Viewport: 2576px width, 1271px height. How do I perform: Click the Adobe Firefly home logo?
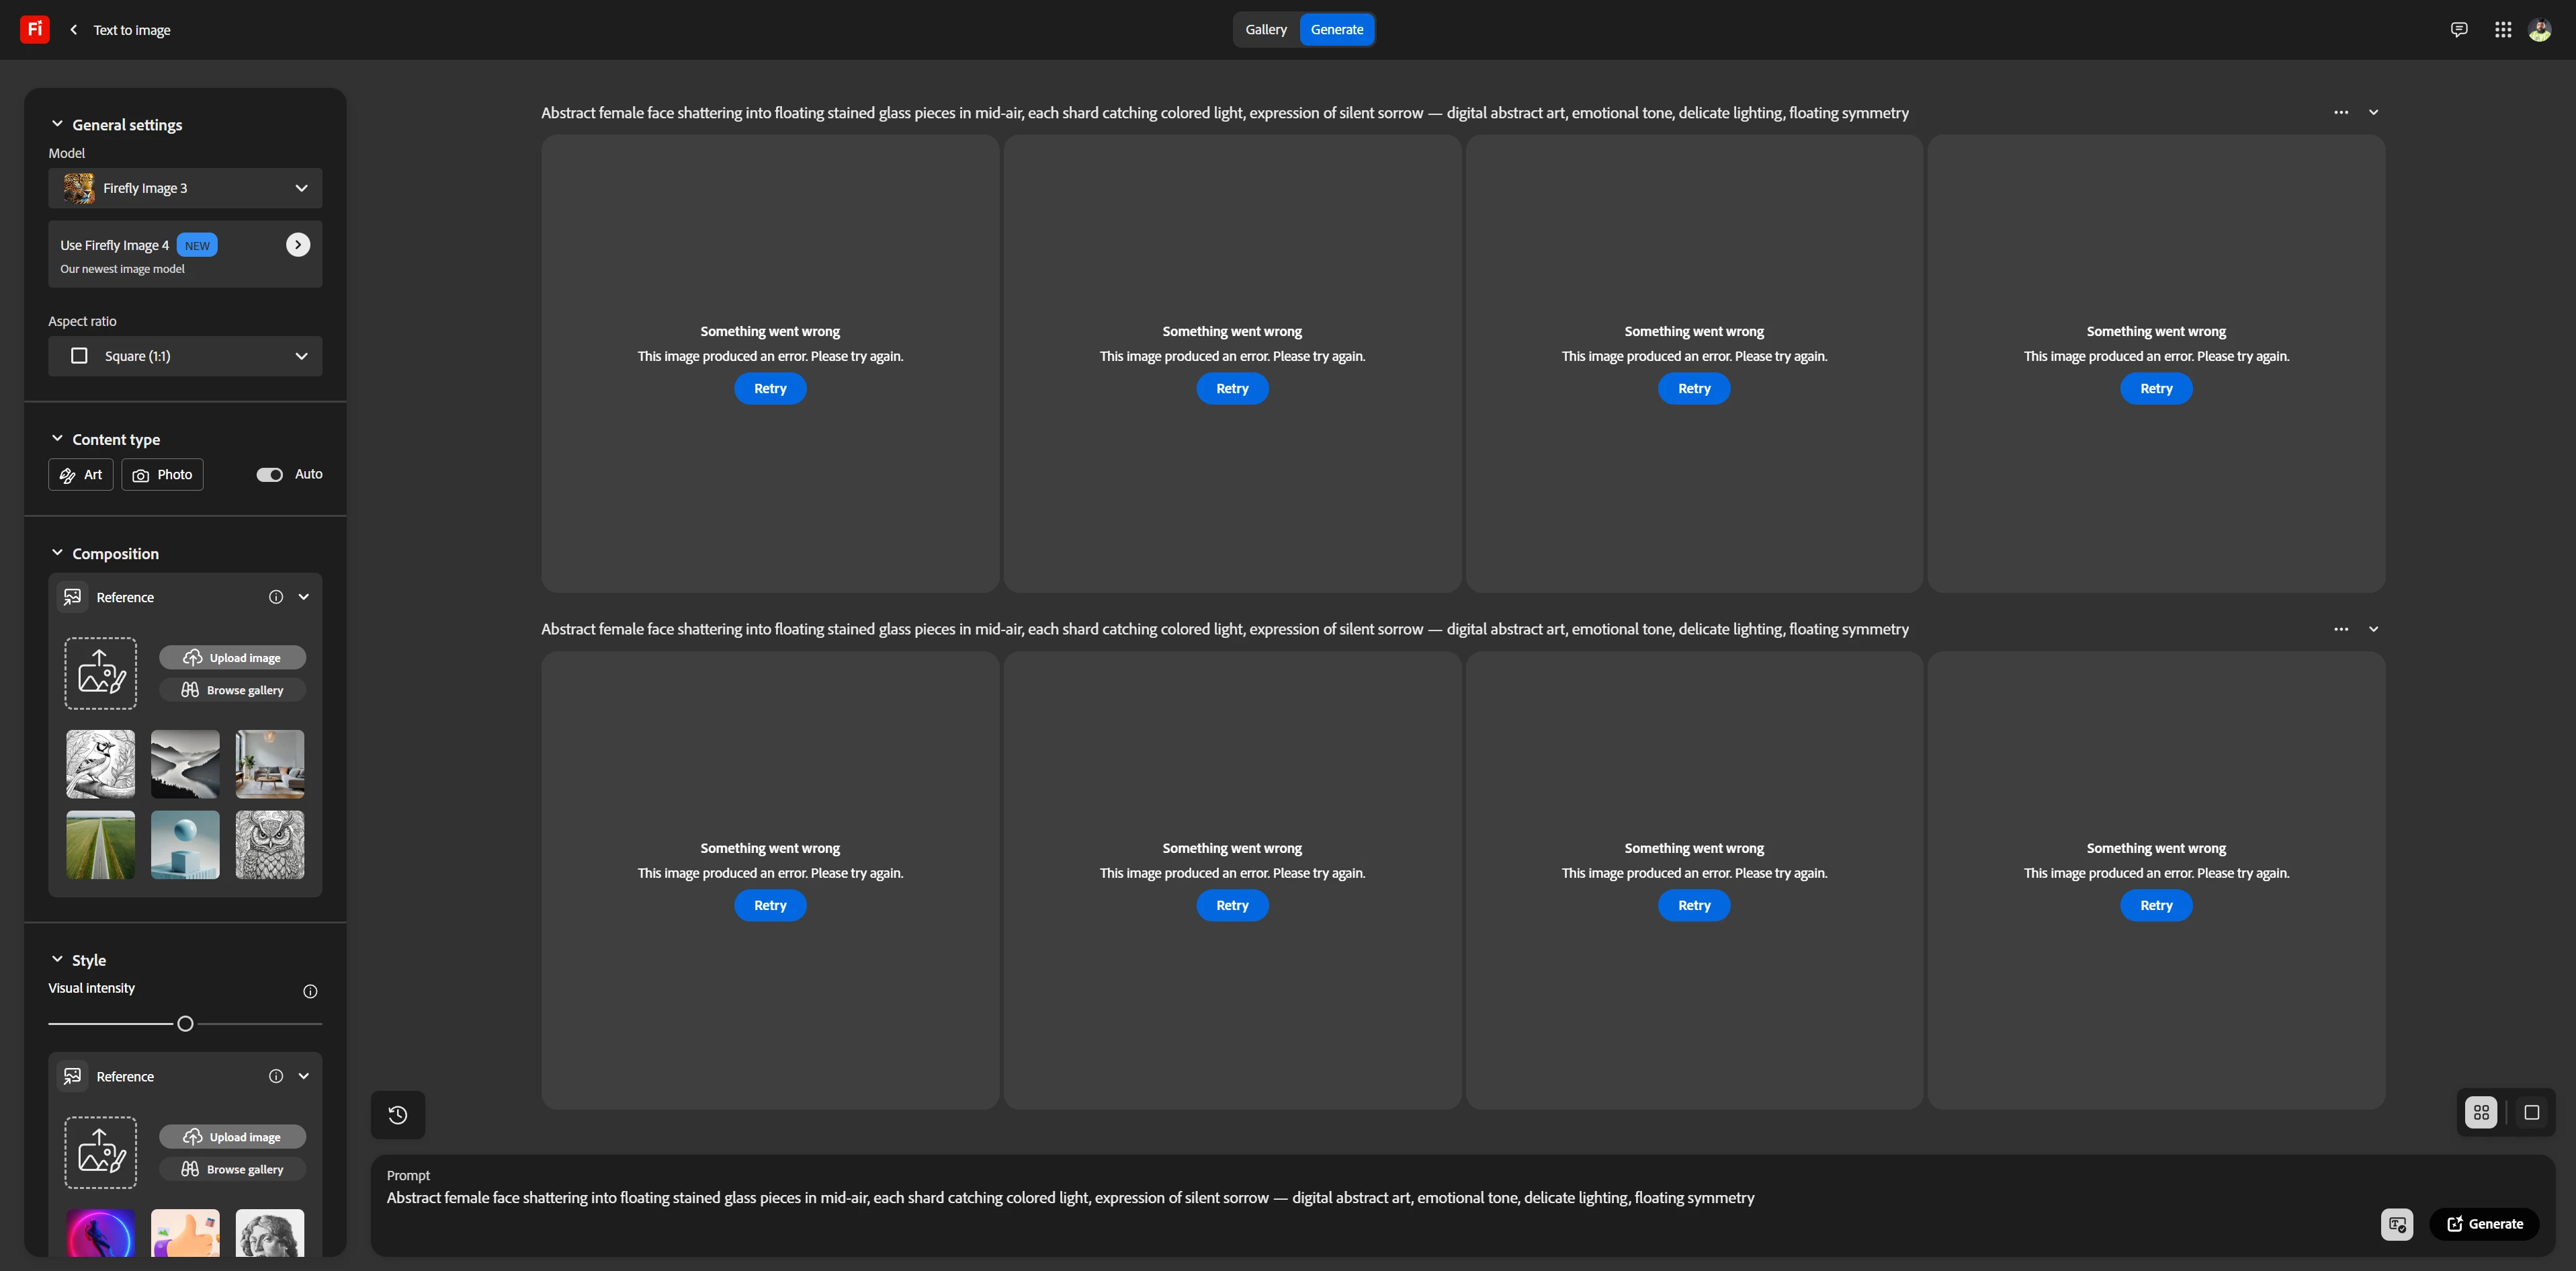[34, 29]
